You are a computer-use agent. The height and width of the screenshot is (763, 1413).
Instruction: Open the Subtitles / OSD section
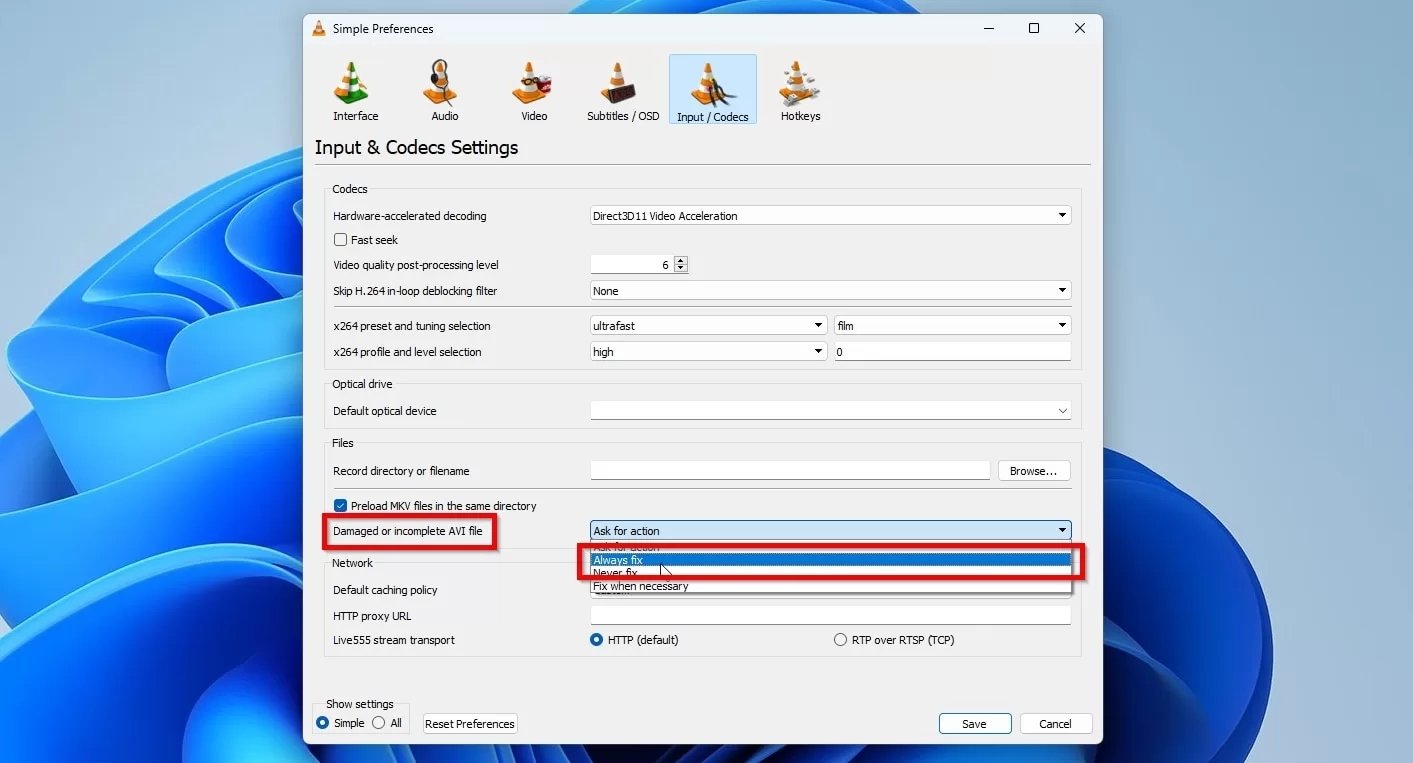pos(621,89)
